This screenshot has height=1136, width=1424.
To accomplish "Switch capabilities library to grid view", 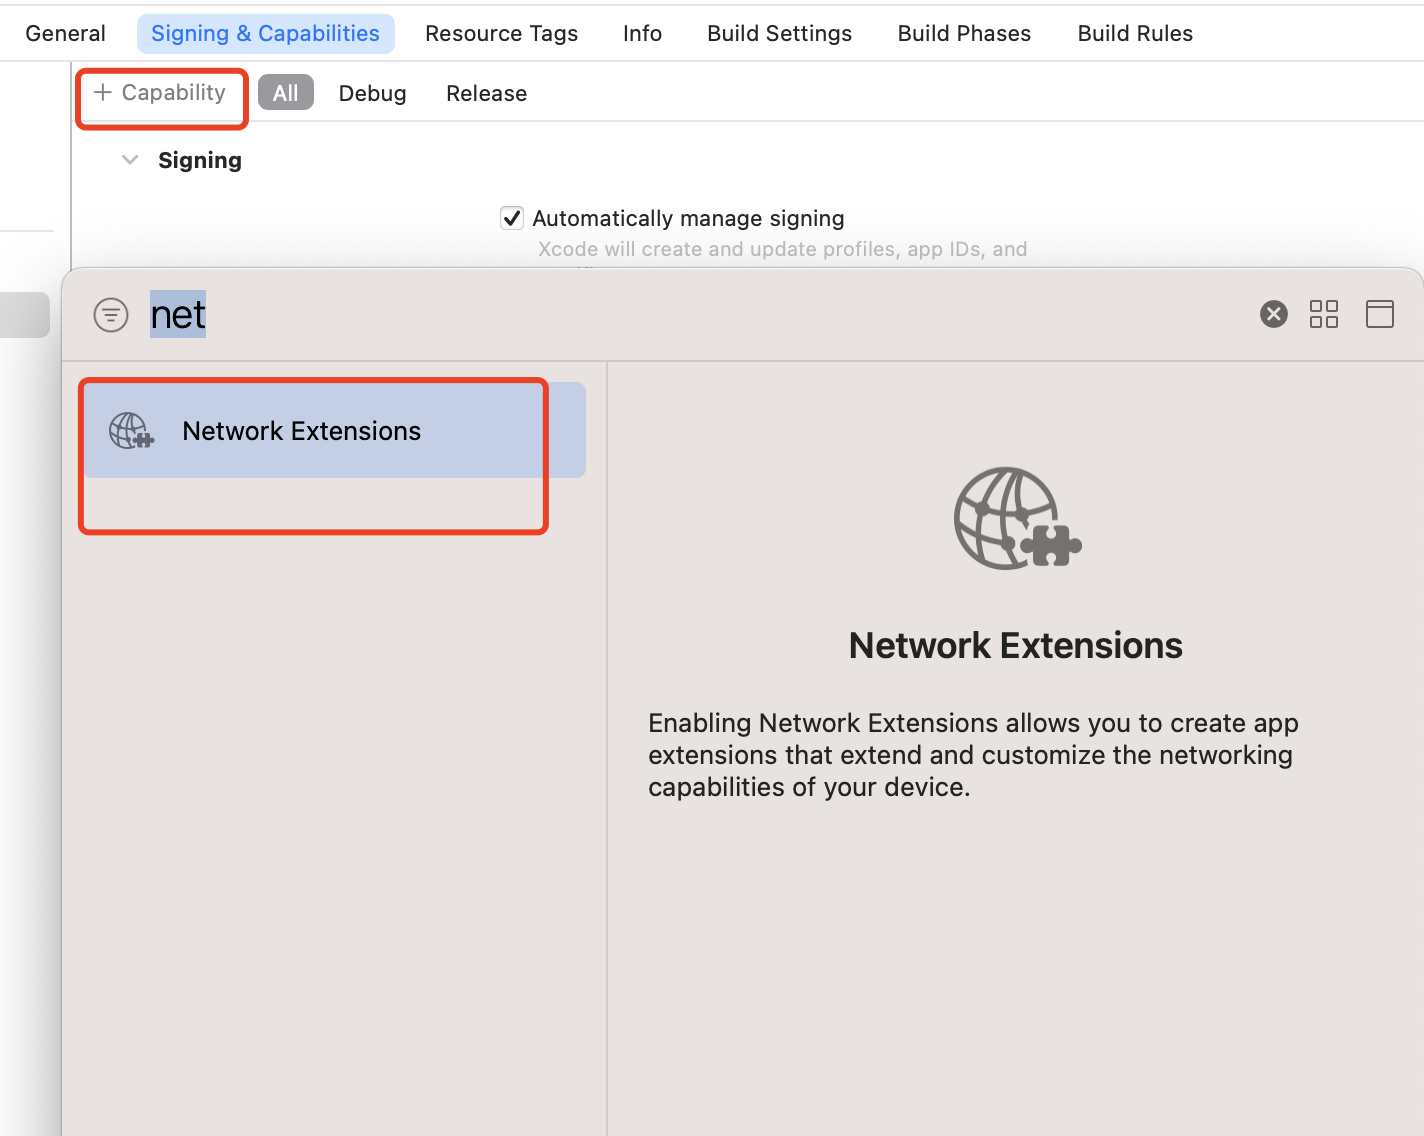I will pyautogui.click(x=1323, y=315).
